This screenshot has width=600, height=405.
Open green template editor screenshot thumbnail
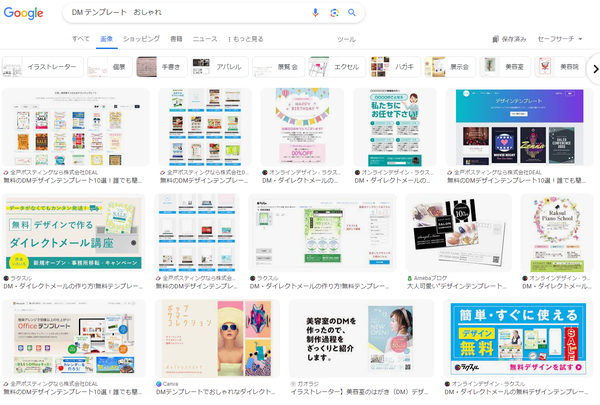322,232
